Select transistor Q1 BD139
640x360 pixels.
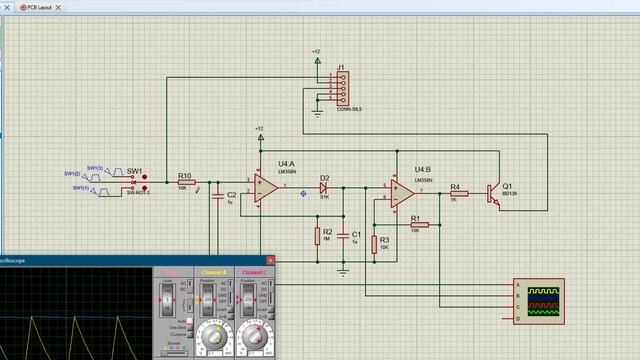click(x=494, y=194)
